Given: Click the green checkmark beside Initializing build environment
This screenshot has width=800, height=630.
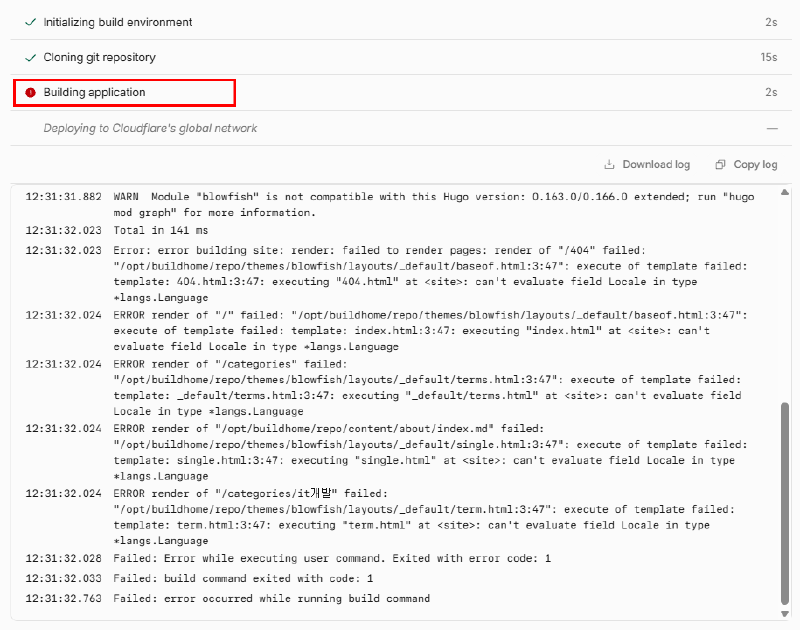Looking at the screenshot, I should tap(31, 22).
